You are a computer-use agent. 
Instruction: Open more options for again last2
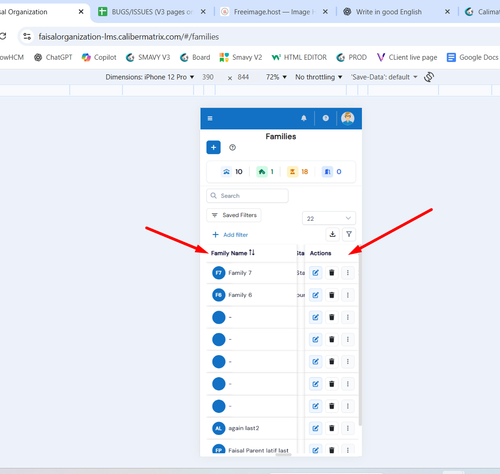coord(348,428)
